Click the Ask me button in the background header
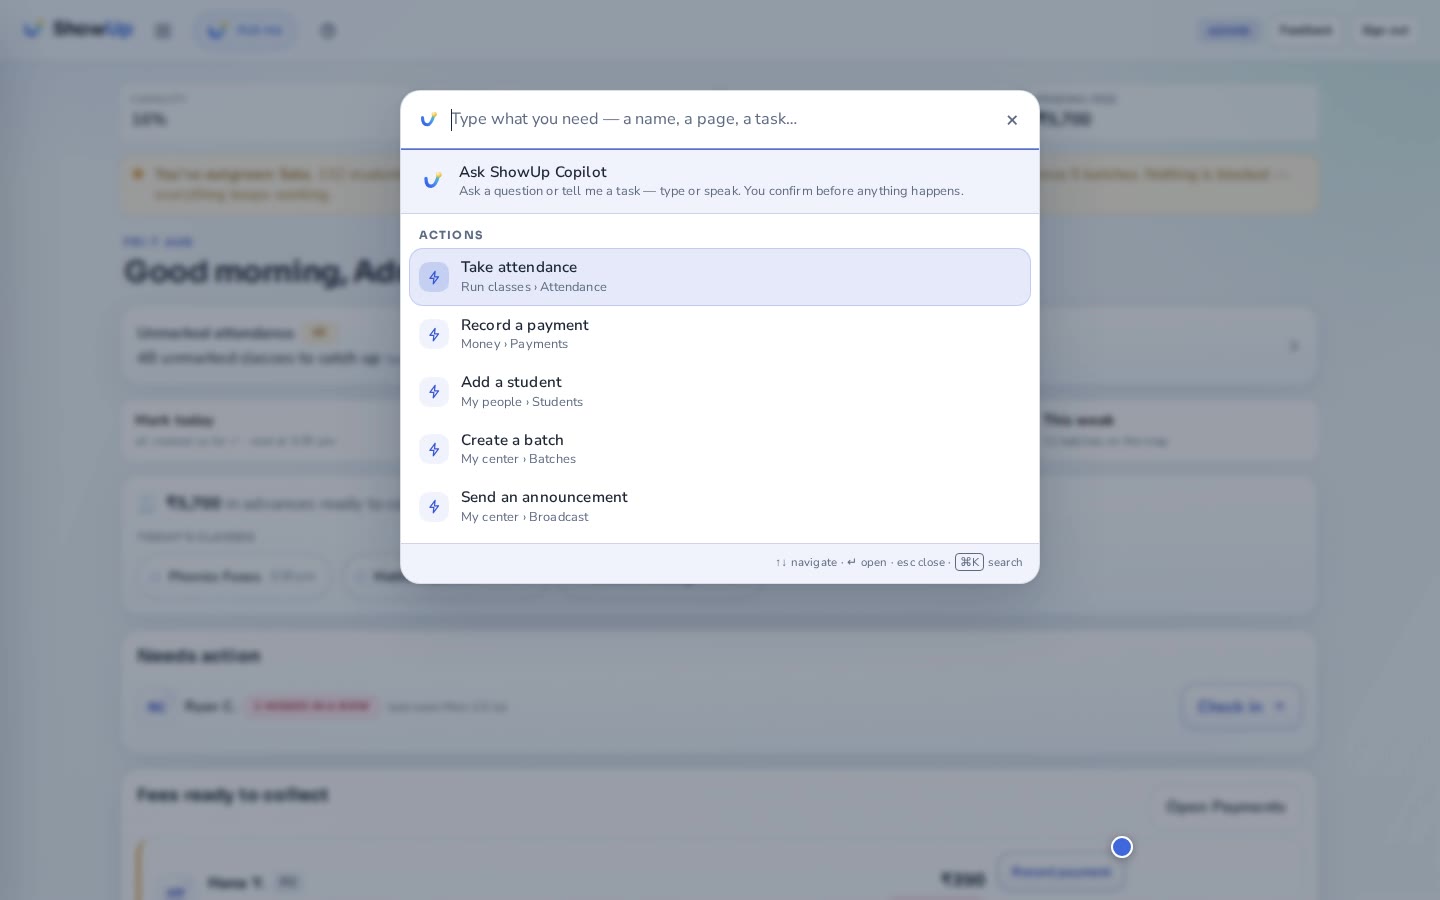This screenshot has height=900, width=1440. point(245,31)
